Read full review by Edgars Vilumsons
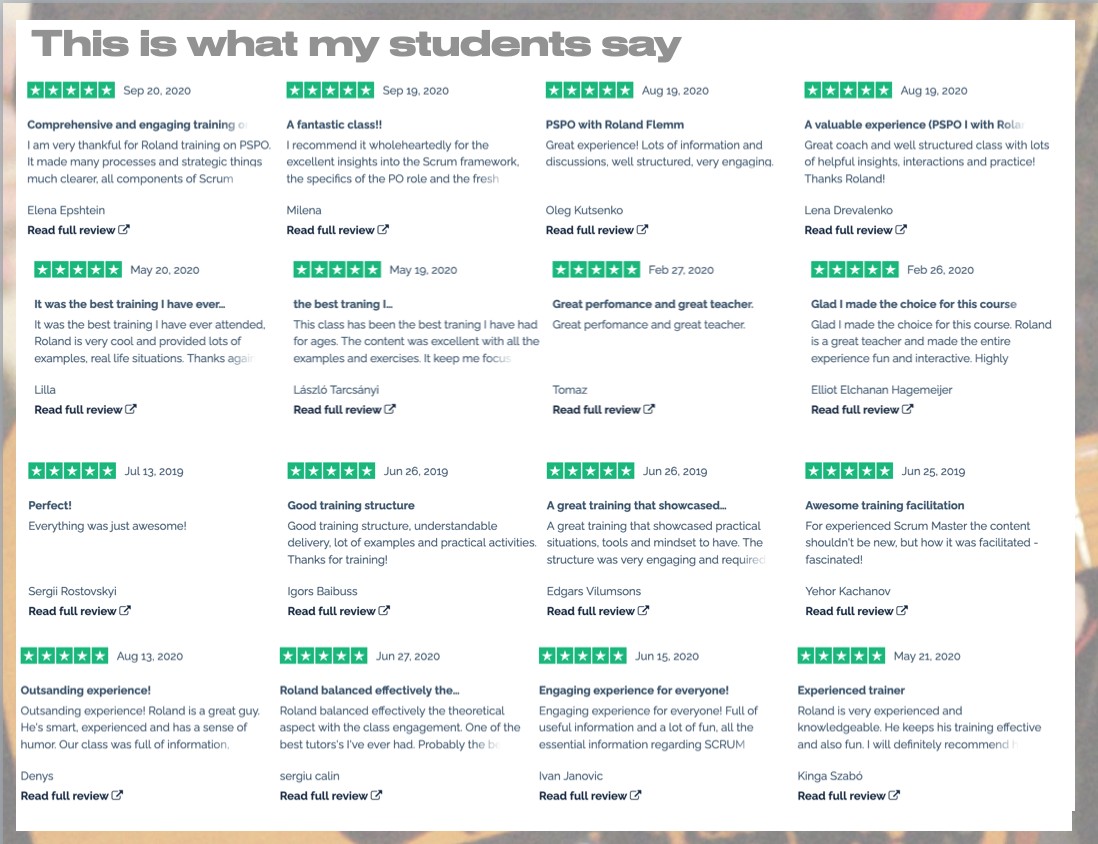Viewport: 1098px width, 844px height. 597,611
